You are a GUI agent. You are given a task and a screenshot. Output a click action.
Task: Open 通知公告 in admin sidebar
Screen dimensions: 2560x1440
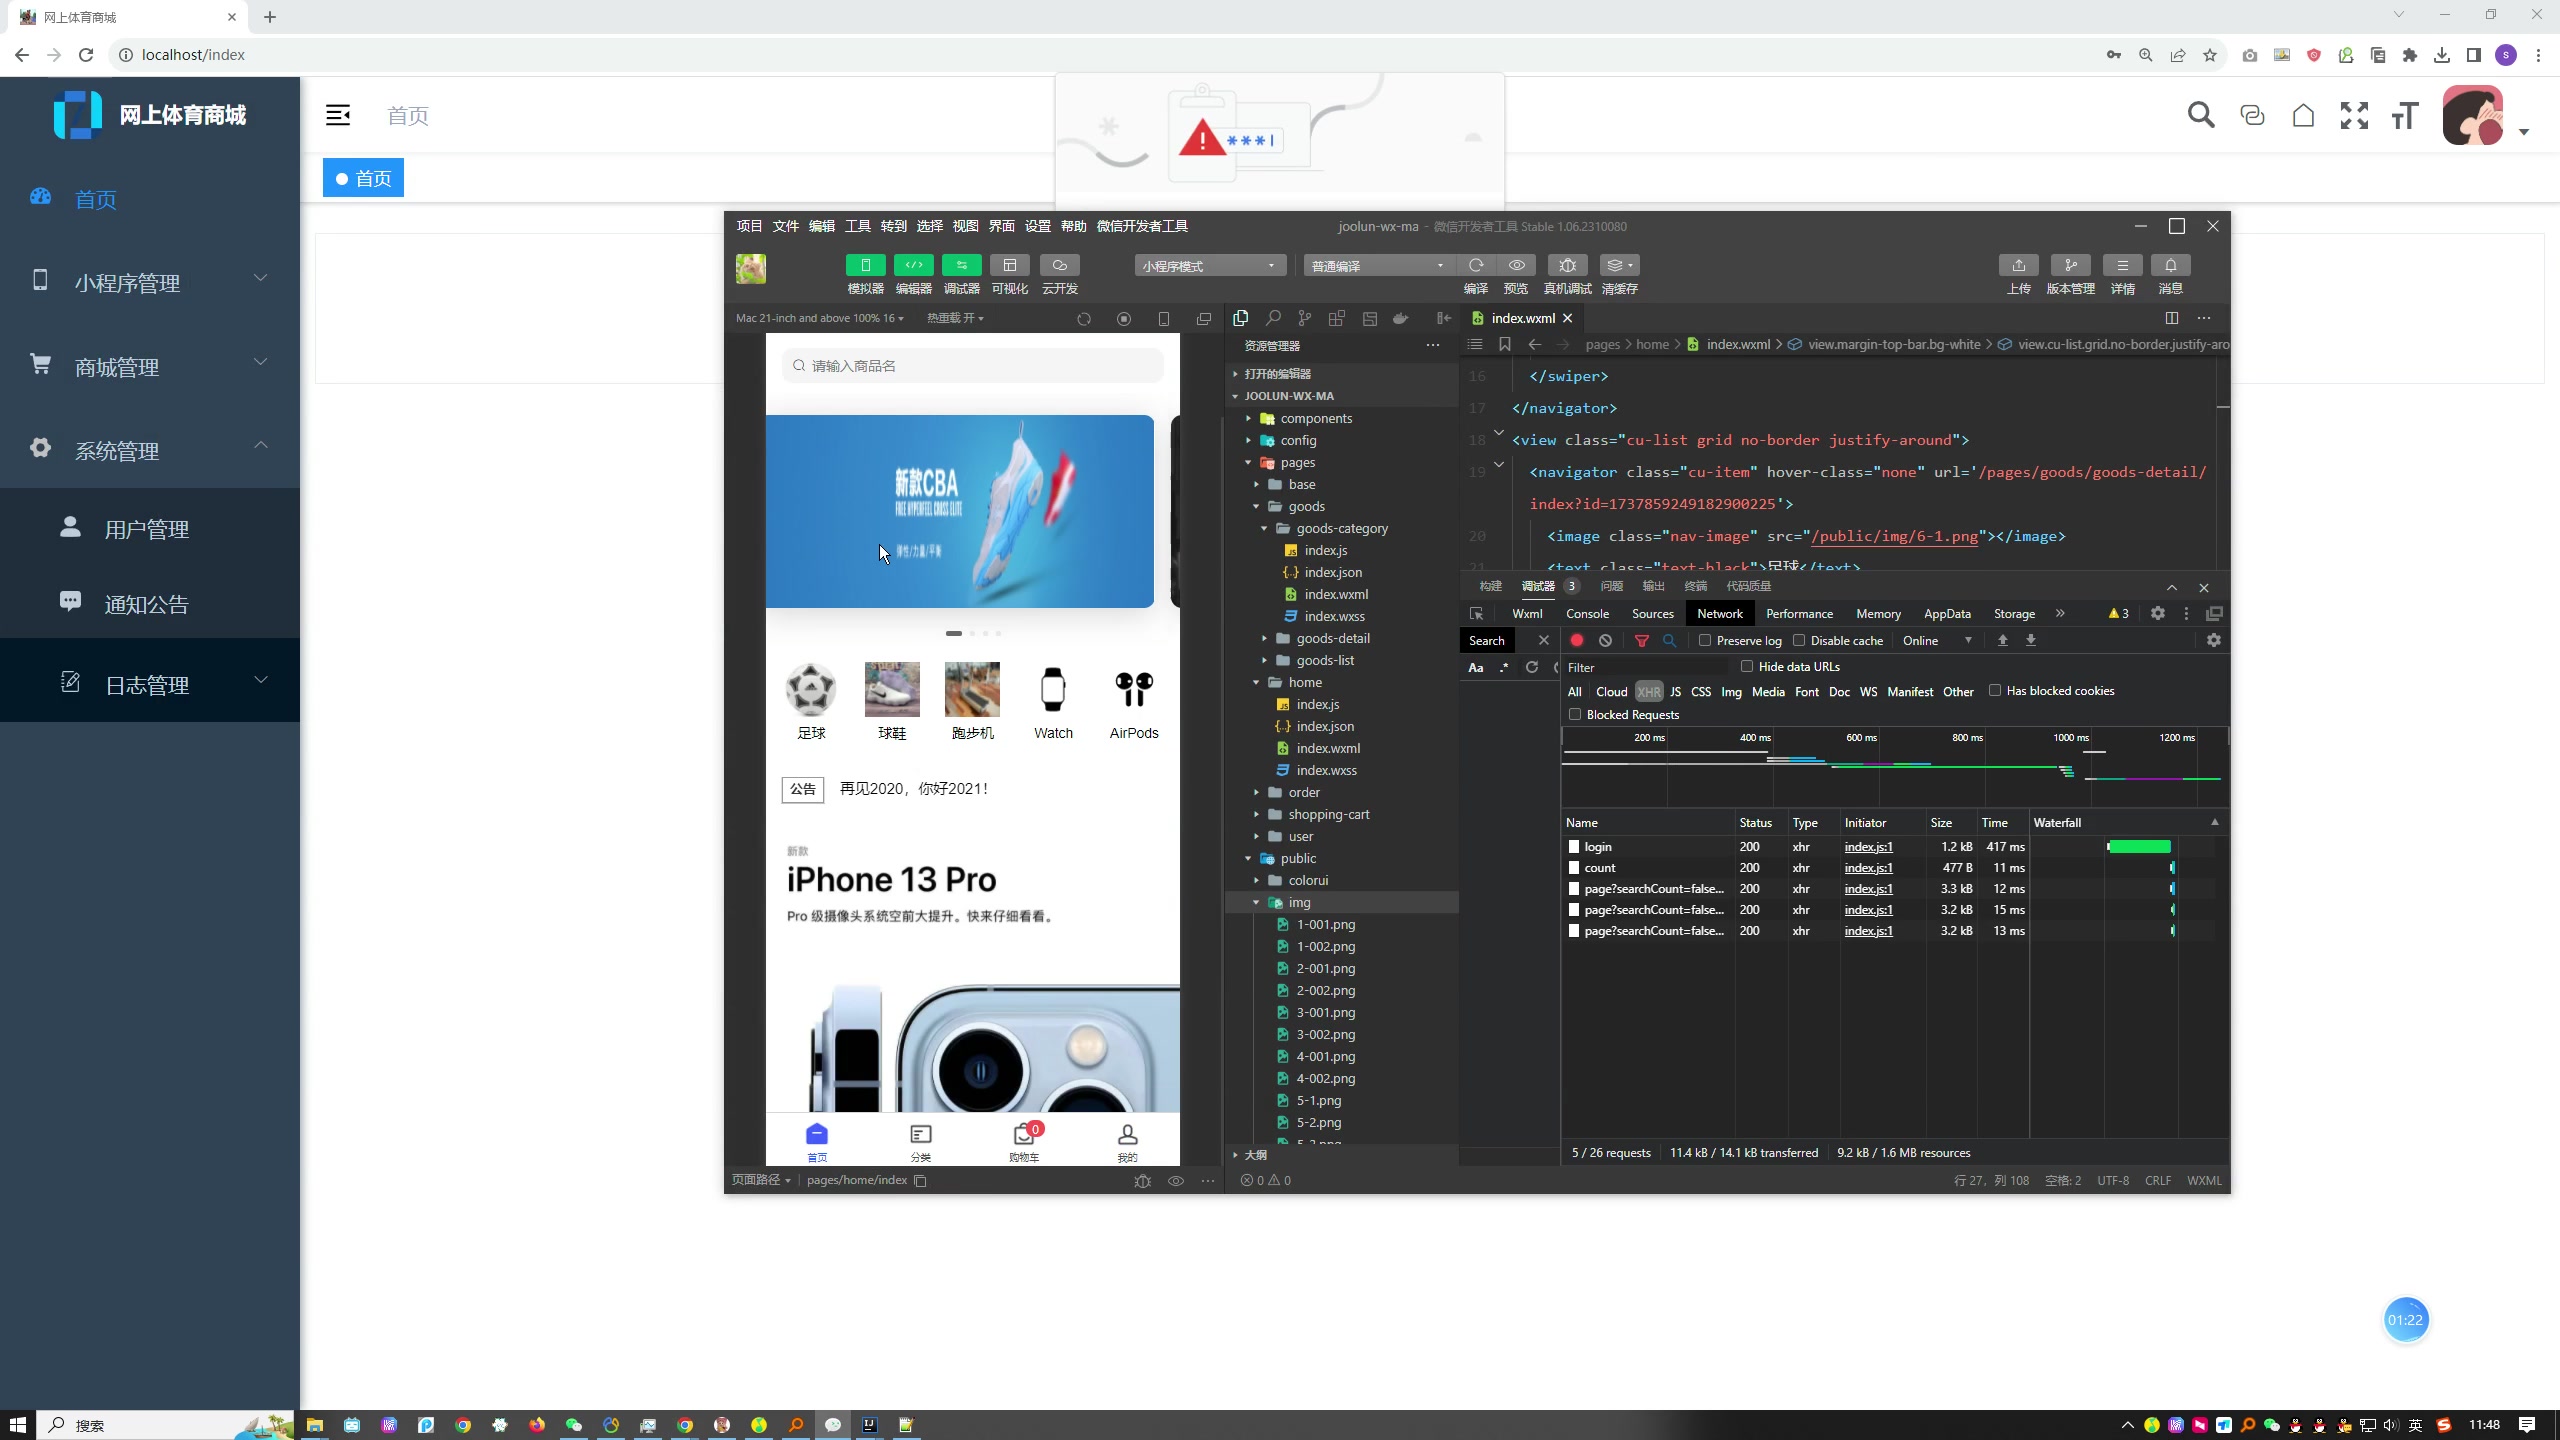(x=150, y=603)
